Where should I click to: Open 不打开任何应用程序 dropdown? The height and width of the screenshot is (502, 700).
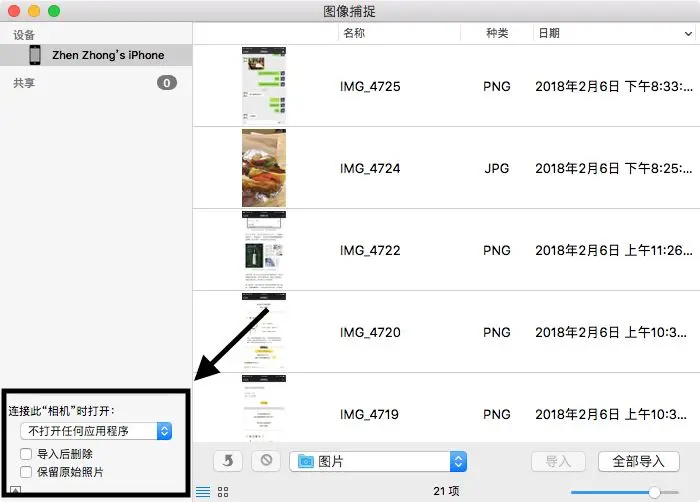pyautogui.click(x=96, y=431)
